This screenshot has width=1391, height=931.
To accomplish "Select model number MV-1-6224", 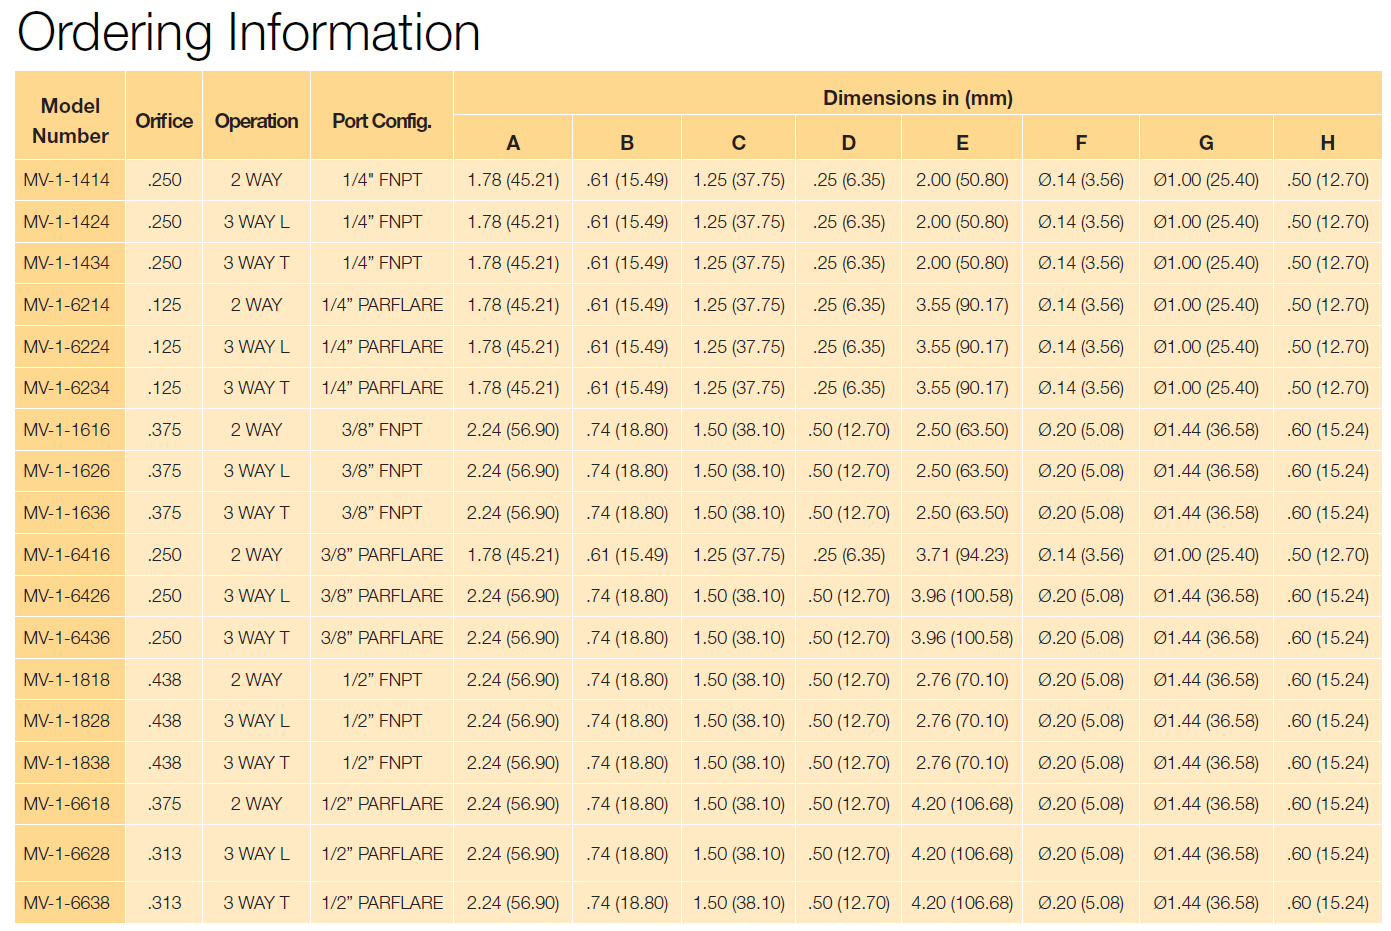I will [x=67, y=347].
